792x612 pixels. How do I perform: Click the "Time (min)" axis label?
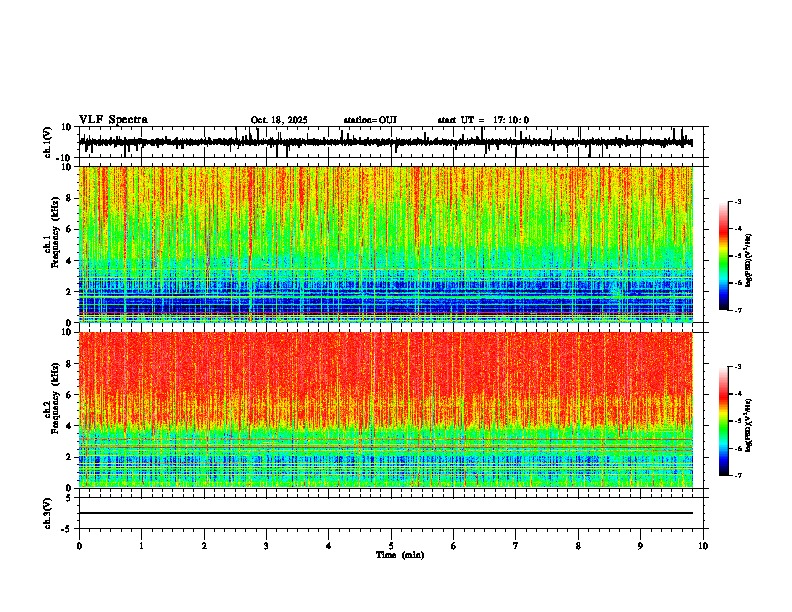point(400,555)
